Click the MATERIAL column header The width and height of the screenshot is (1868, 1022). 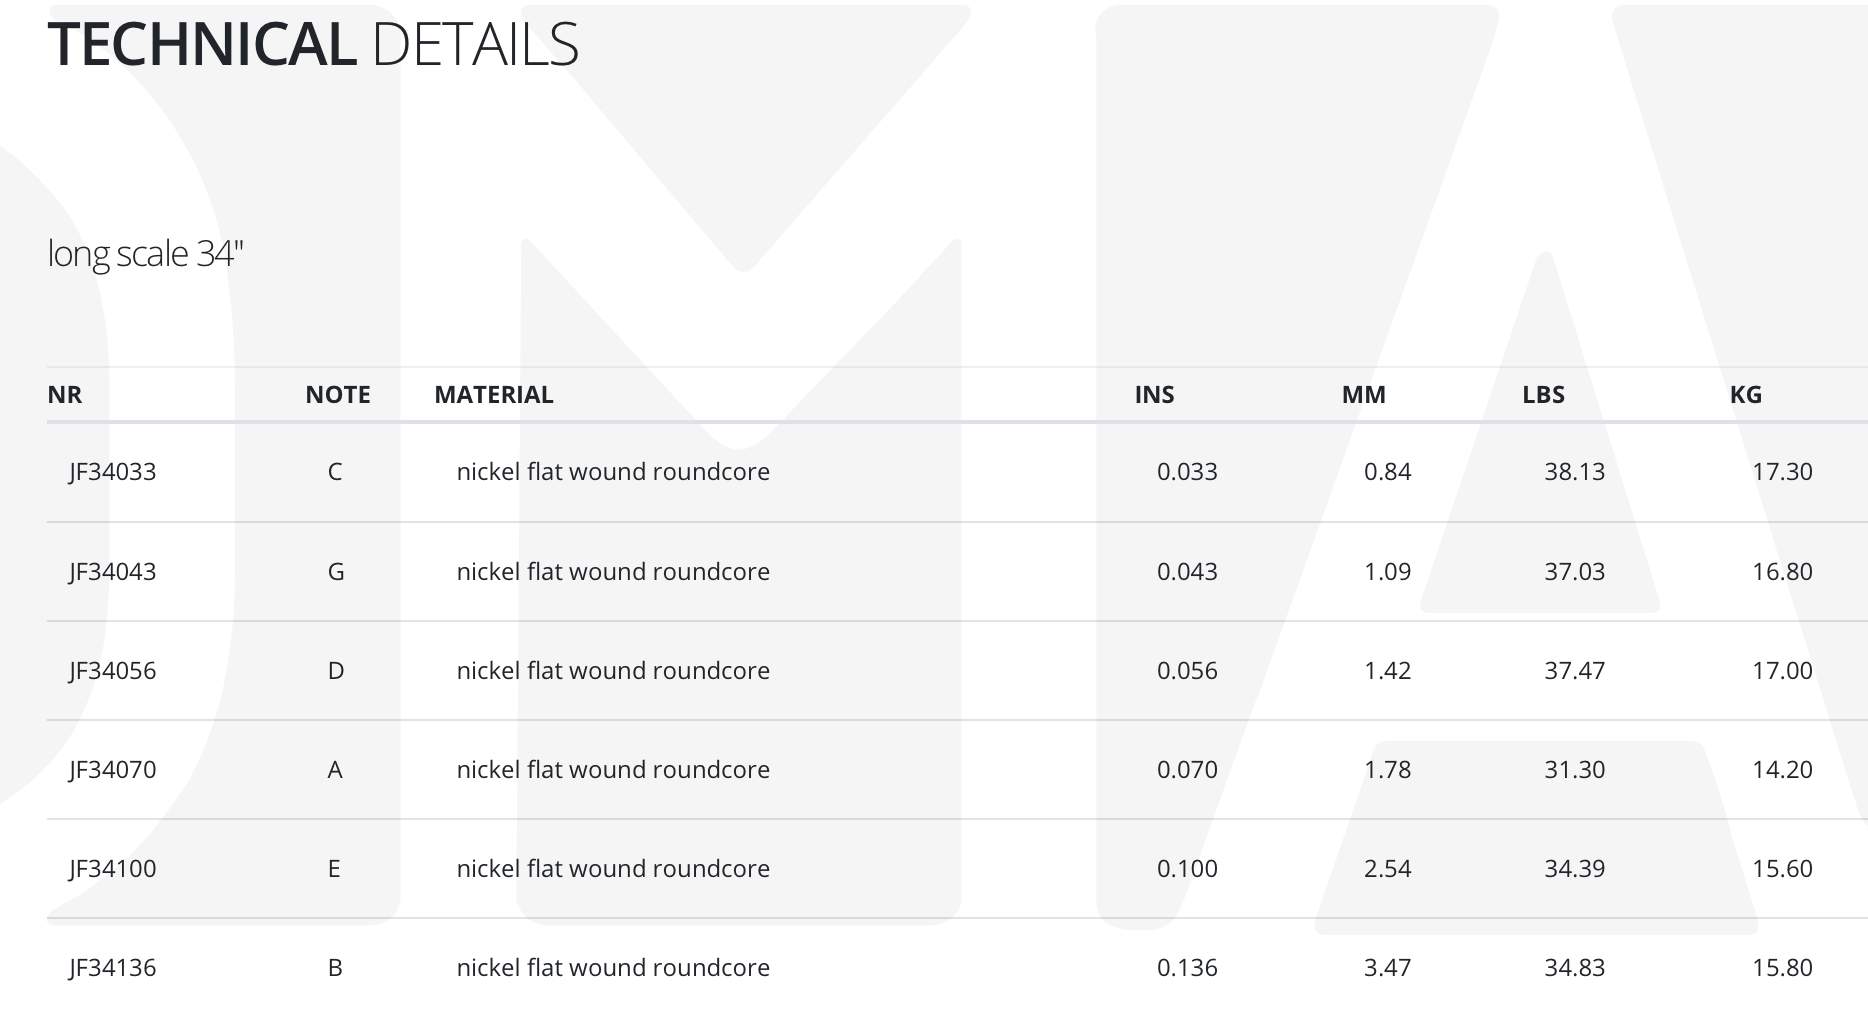point(494,394)
